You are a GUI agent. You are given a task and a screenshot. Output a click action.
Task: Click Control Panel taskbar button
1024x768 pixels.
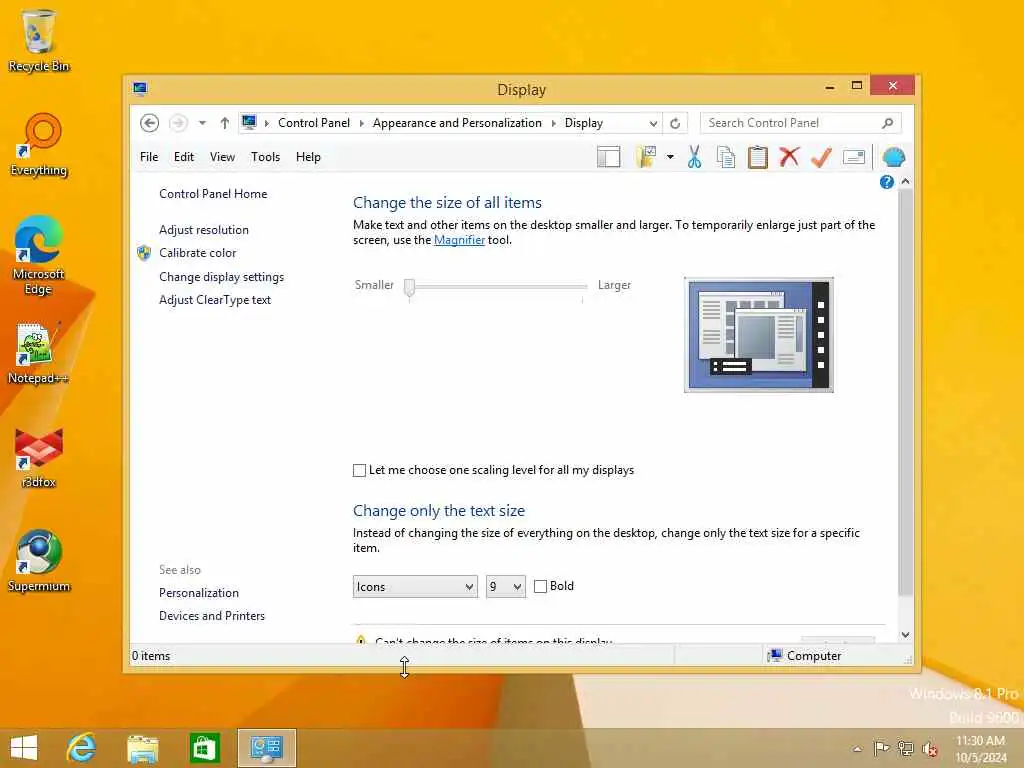(x=266, y=748)
